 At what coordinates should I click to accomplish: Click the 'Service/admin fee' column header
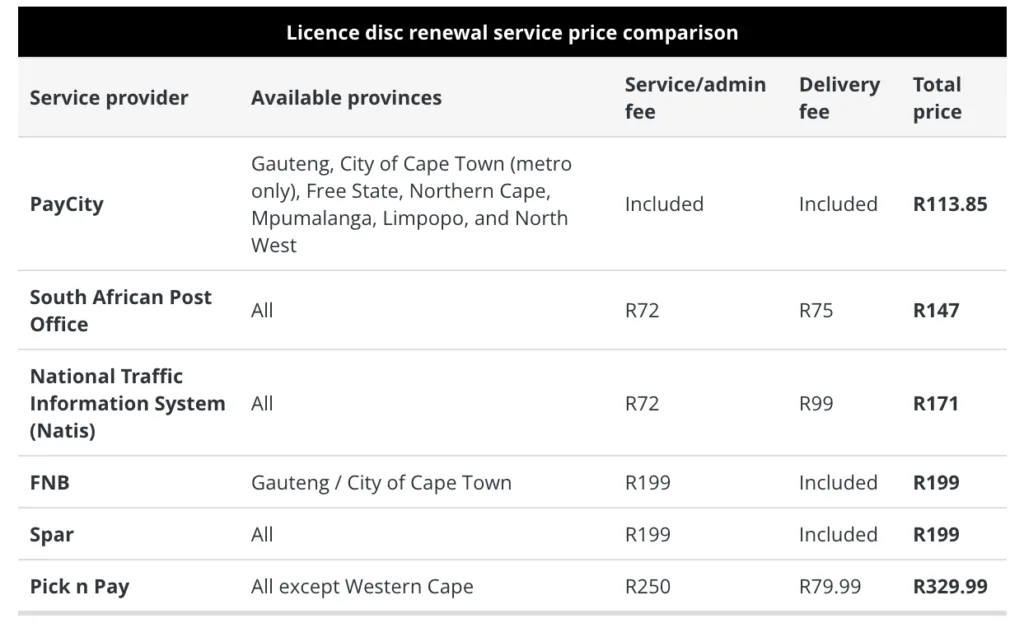[695, 98]
